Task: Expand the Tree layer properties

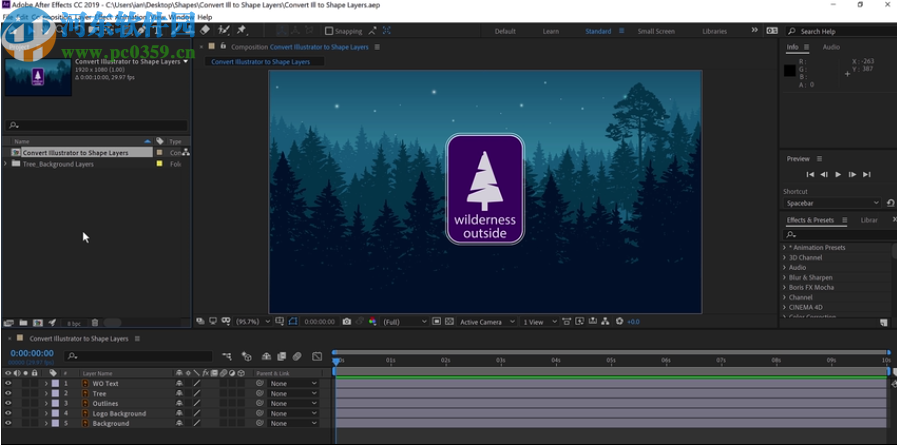Action: tap(45, 393)
